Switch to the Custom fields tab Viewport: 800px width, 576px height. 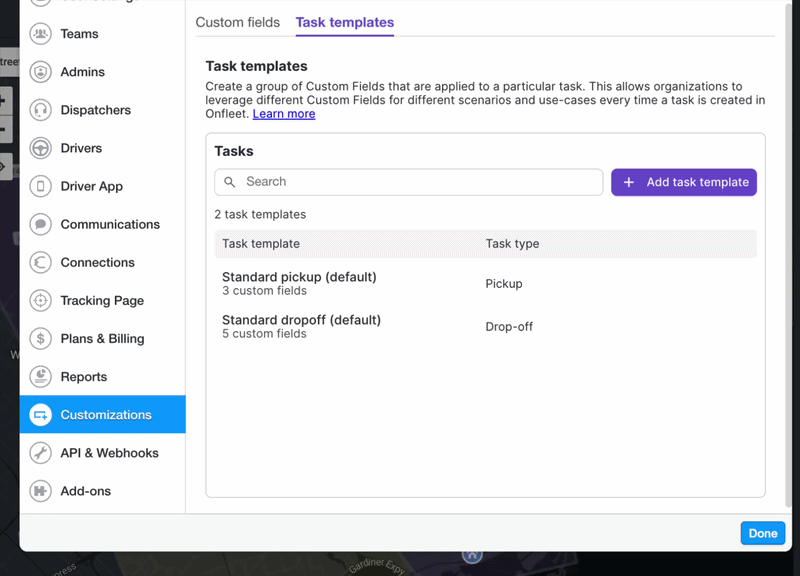click(238, 22)
